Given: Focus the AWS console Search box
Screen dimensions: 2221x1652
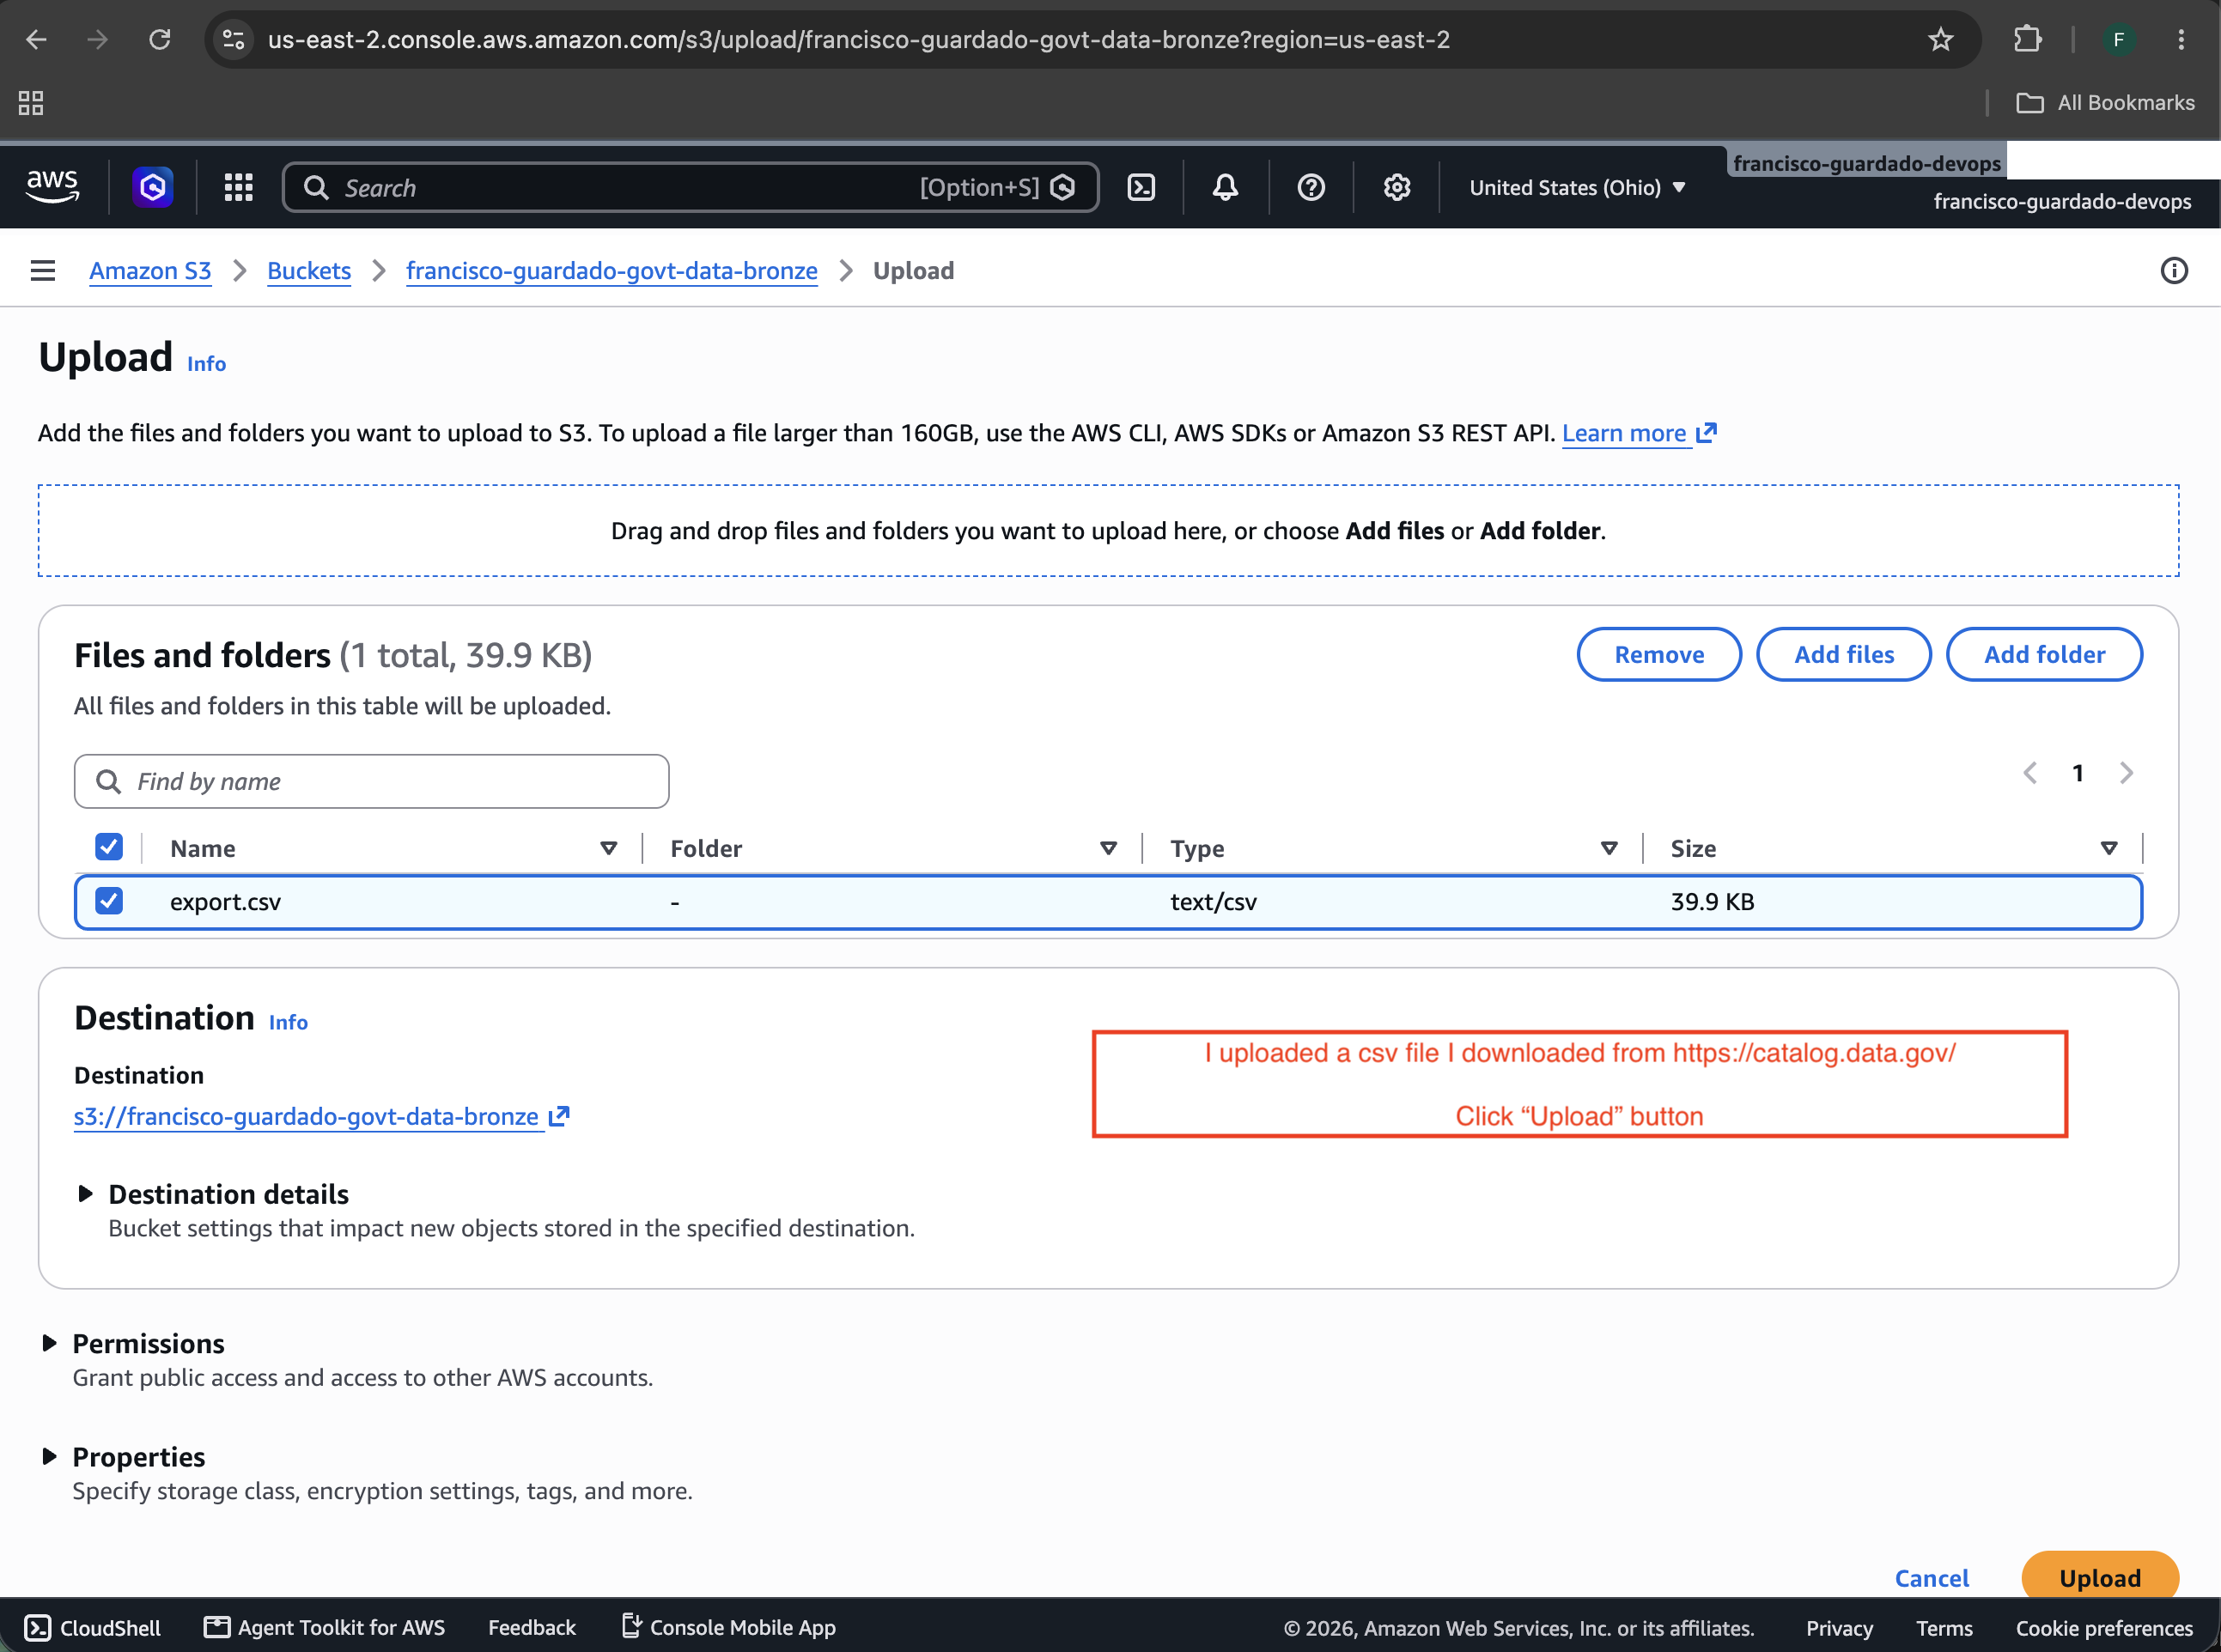Looking at the screenshot, I should click(690, 187).
